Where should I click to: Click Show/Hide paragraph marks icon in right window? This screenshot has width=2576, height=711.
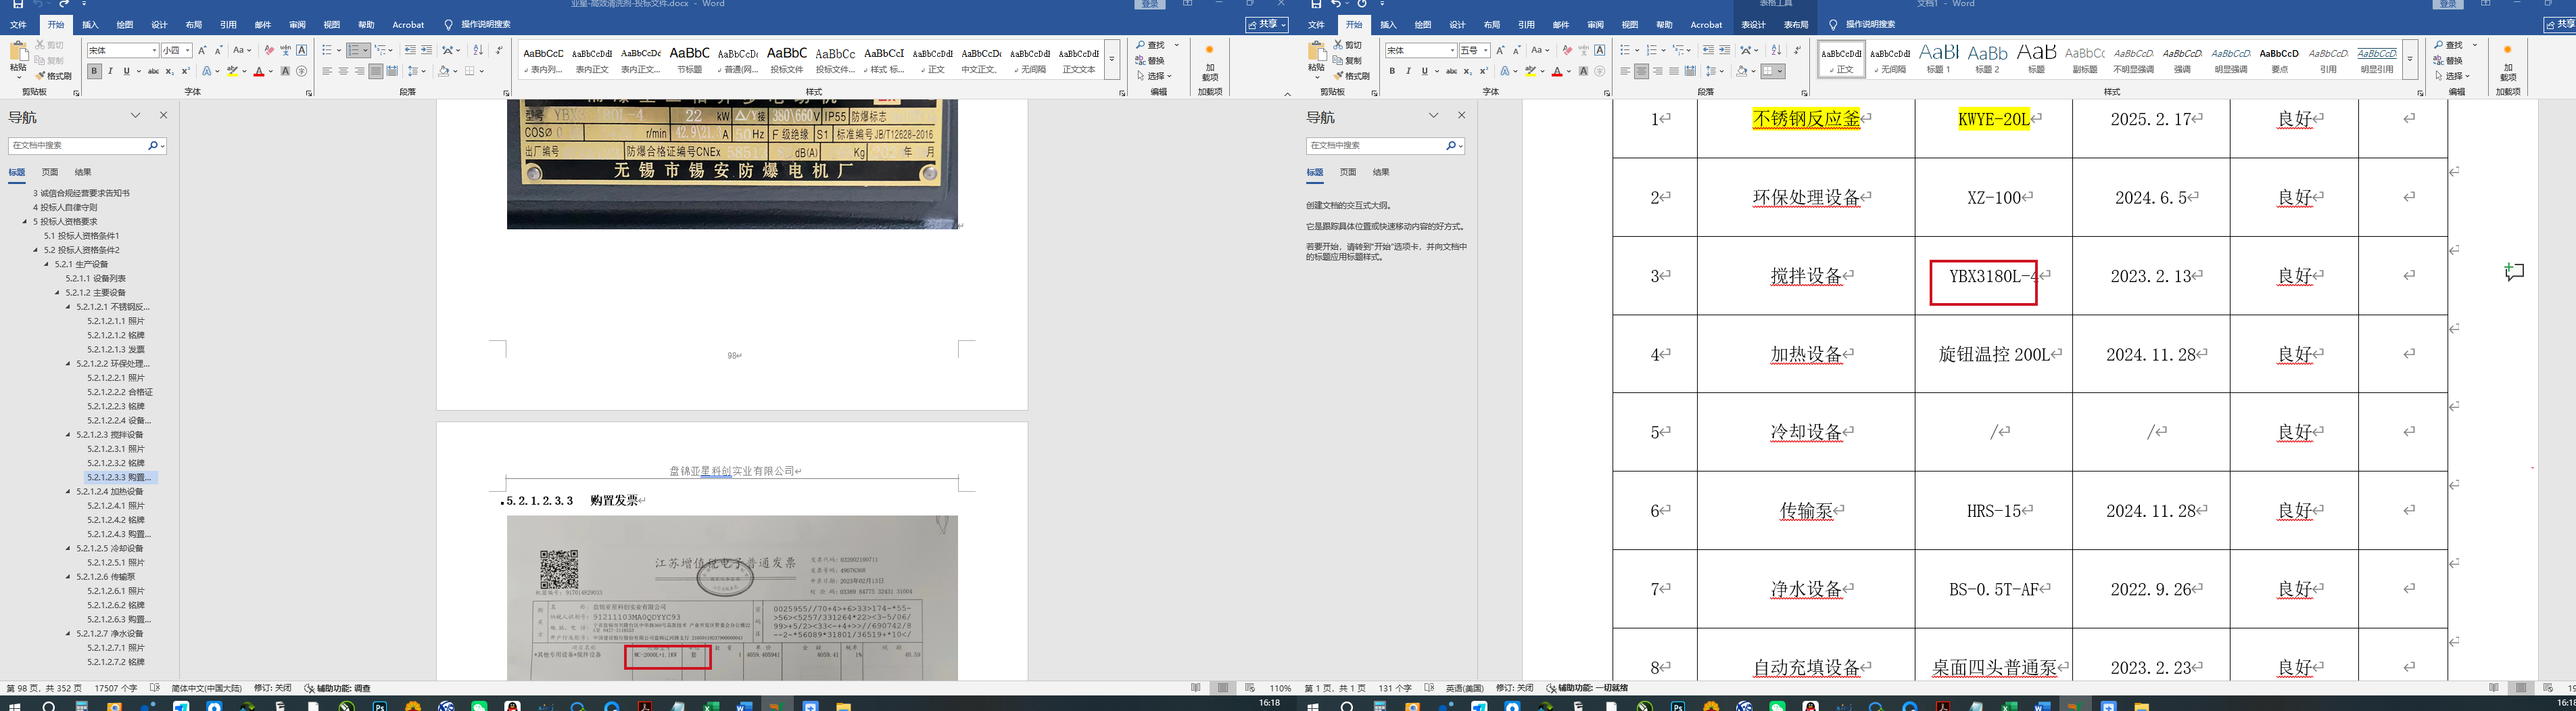[x=1797, y=50]
